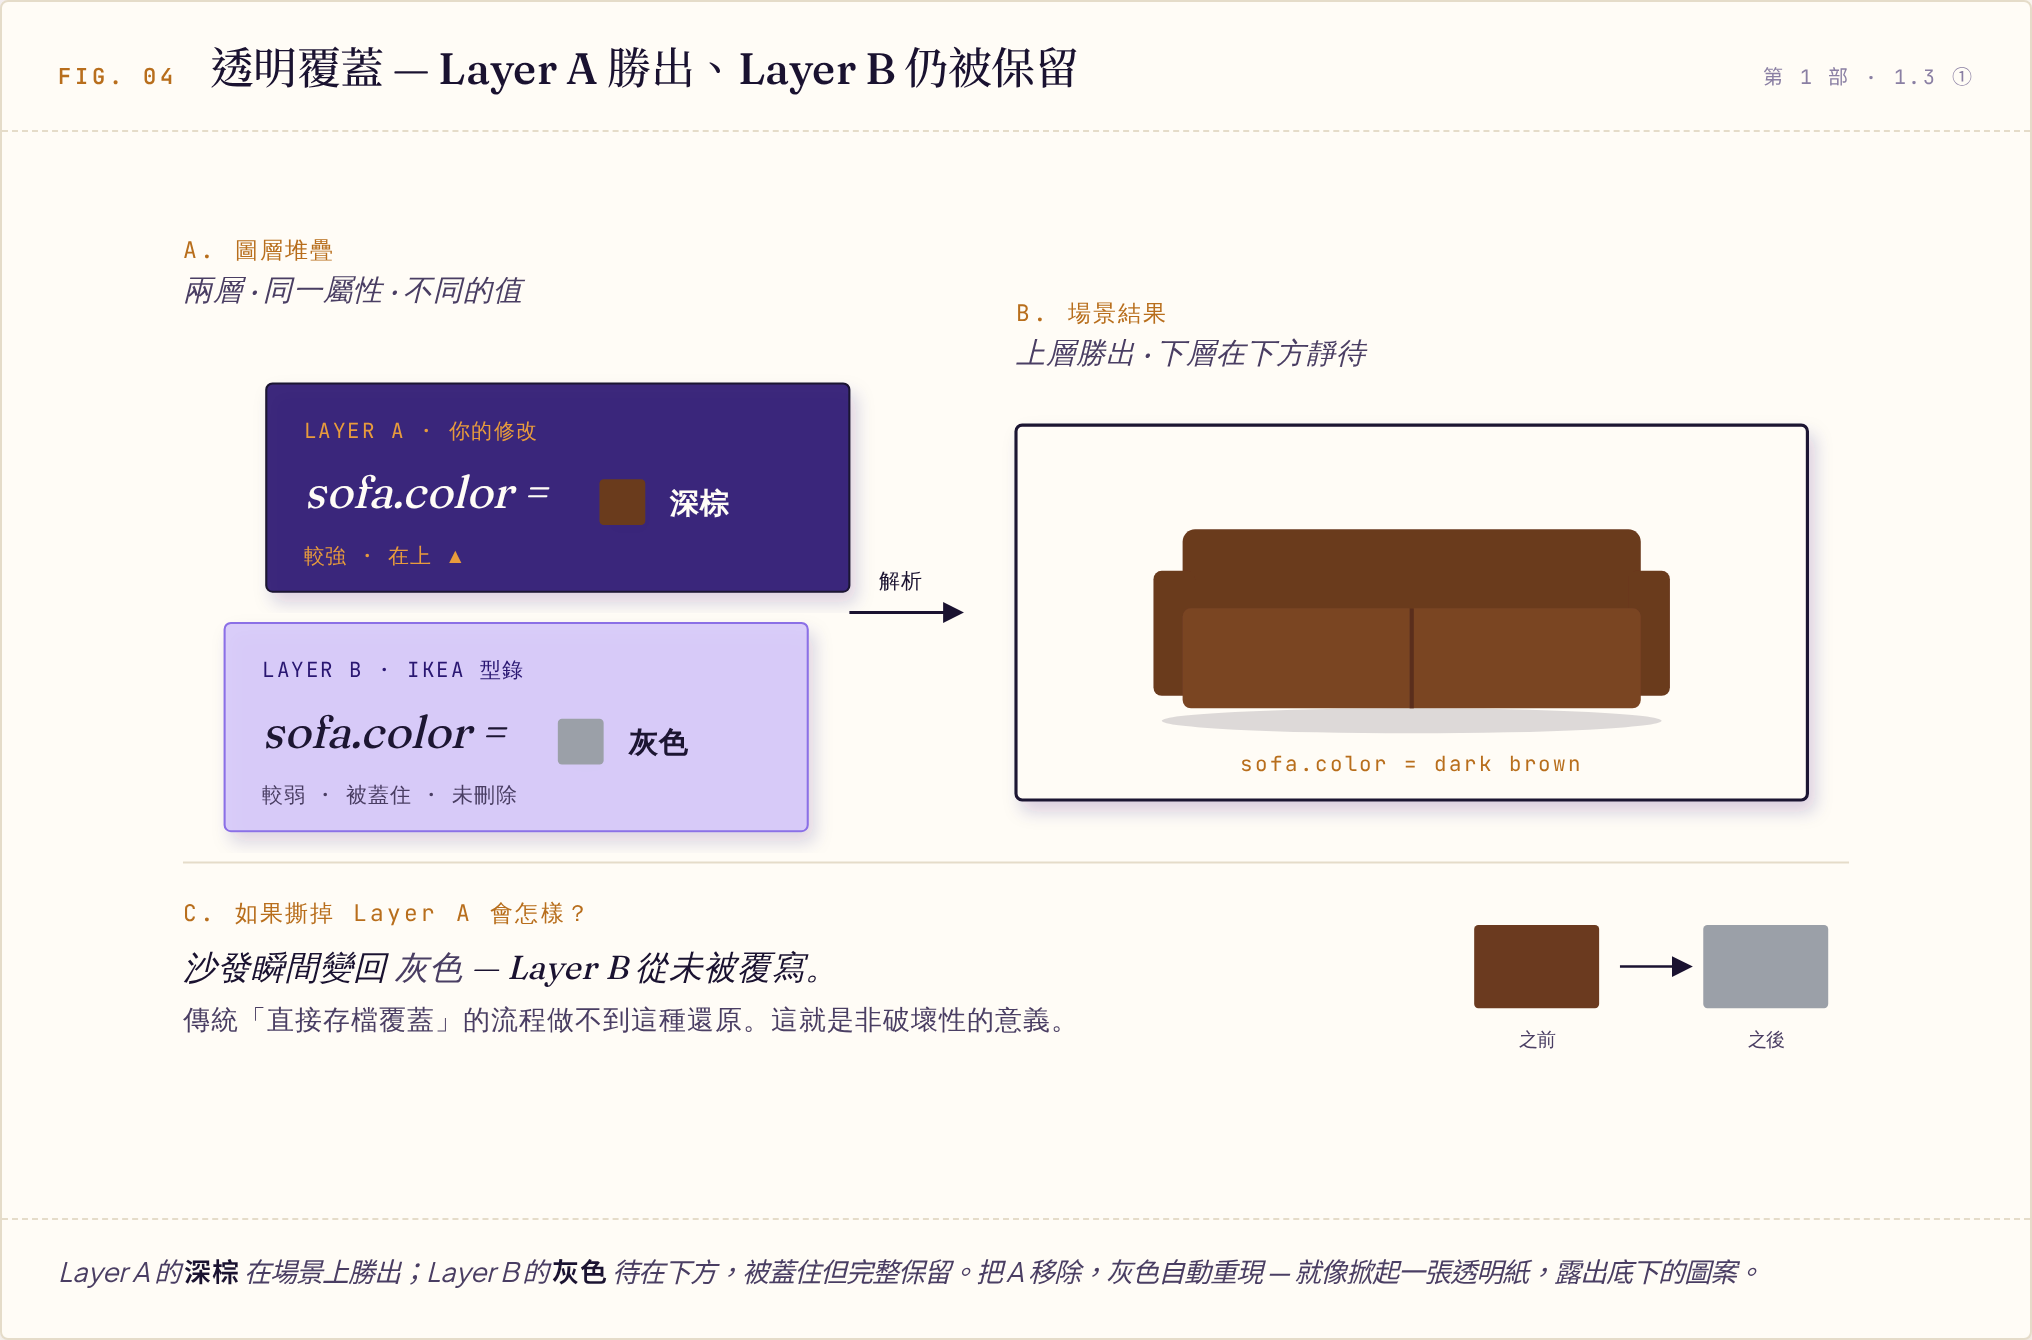Click the subtitle '兩層 · 同一屬性 · 不同的值'
This screenshot has width=2032, height=1340.
tap(353, 291)
